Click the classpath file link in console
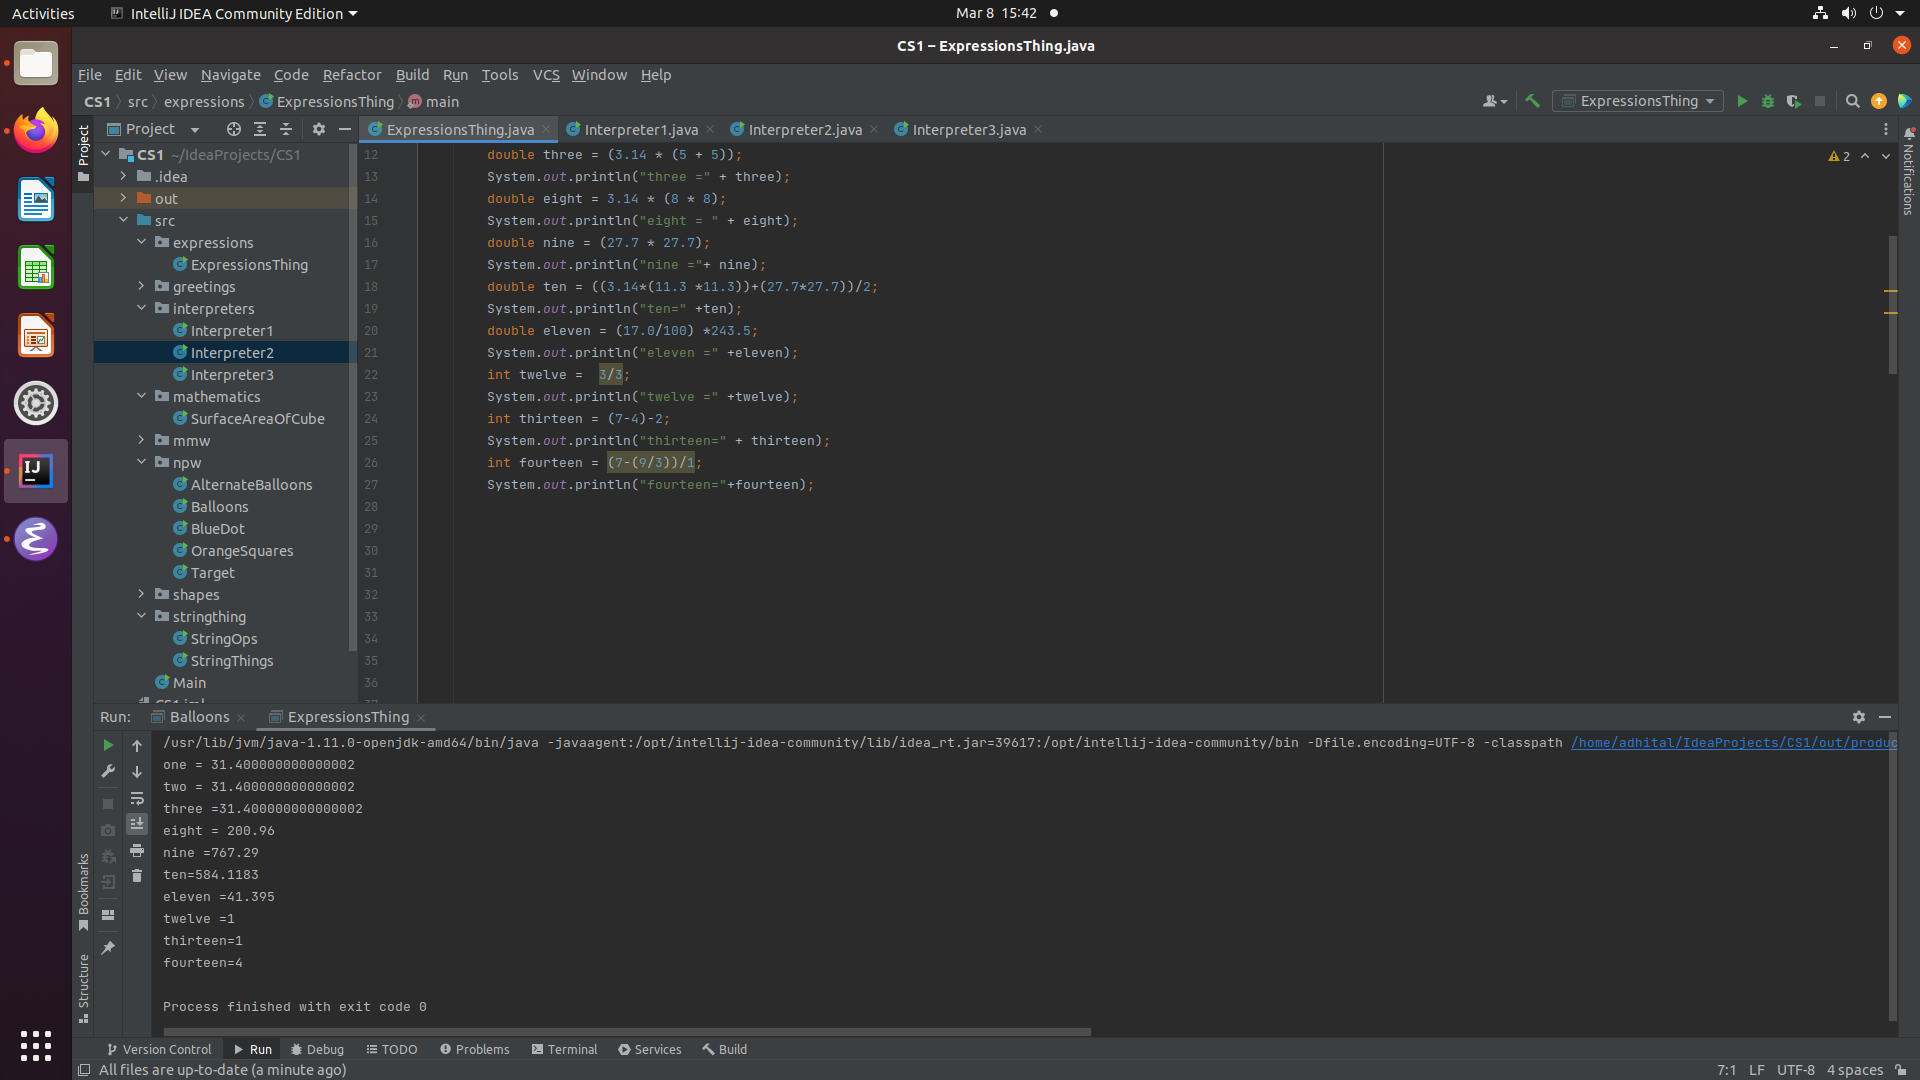Image resolution: width=1920 pixels, height=1080 pixels. (1732, 743)
